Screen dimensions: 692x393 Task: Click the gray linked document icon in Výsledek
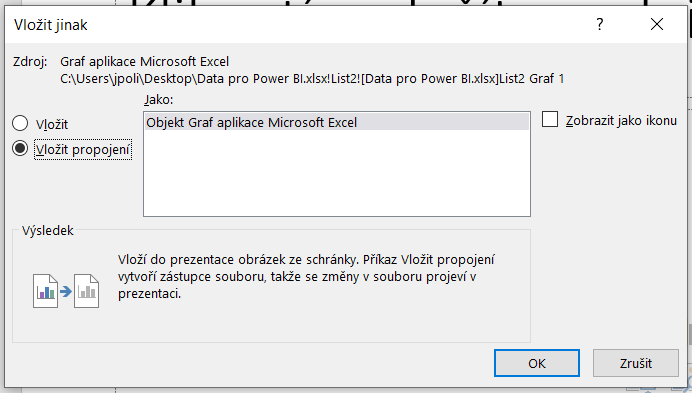tap(86, 291)
